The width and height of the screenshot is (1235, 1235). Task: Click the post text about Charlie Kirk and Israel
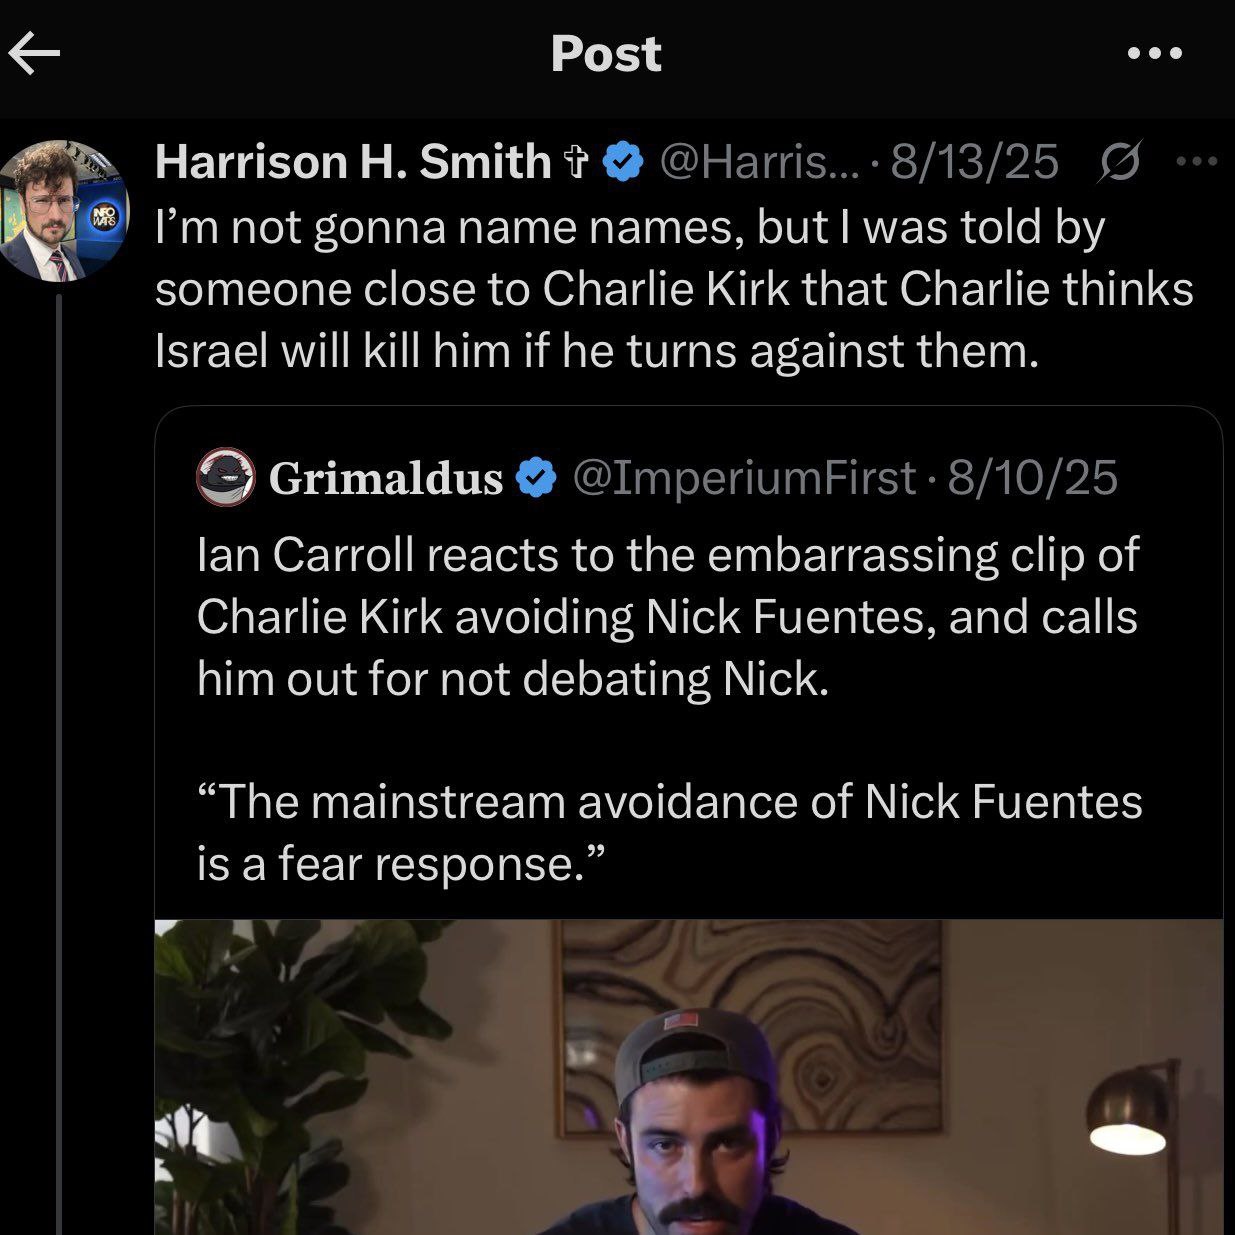(x=674, y=289)
